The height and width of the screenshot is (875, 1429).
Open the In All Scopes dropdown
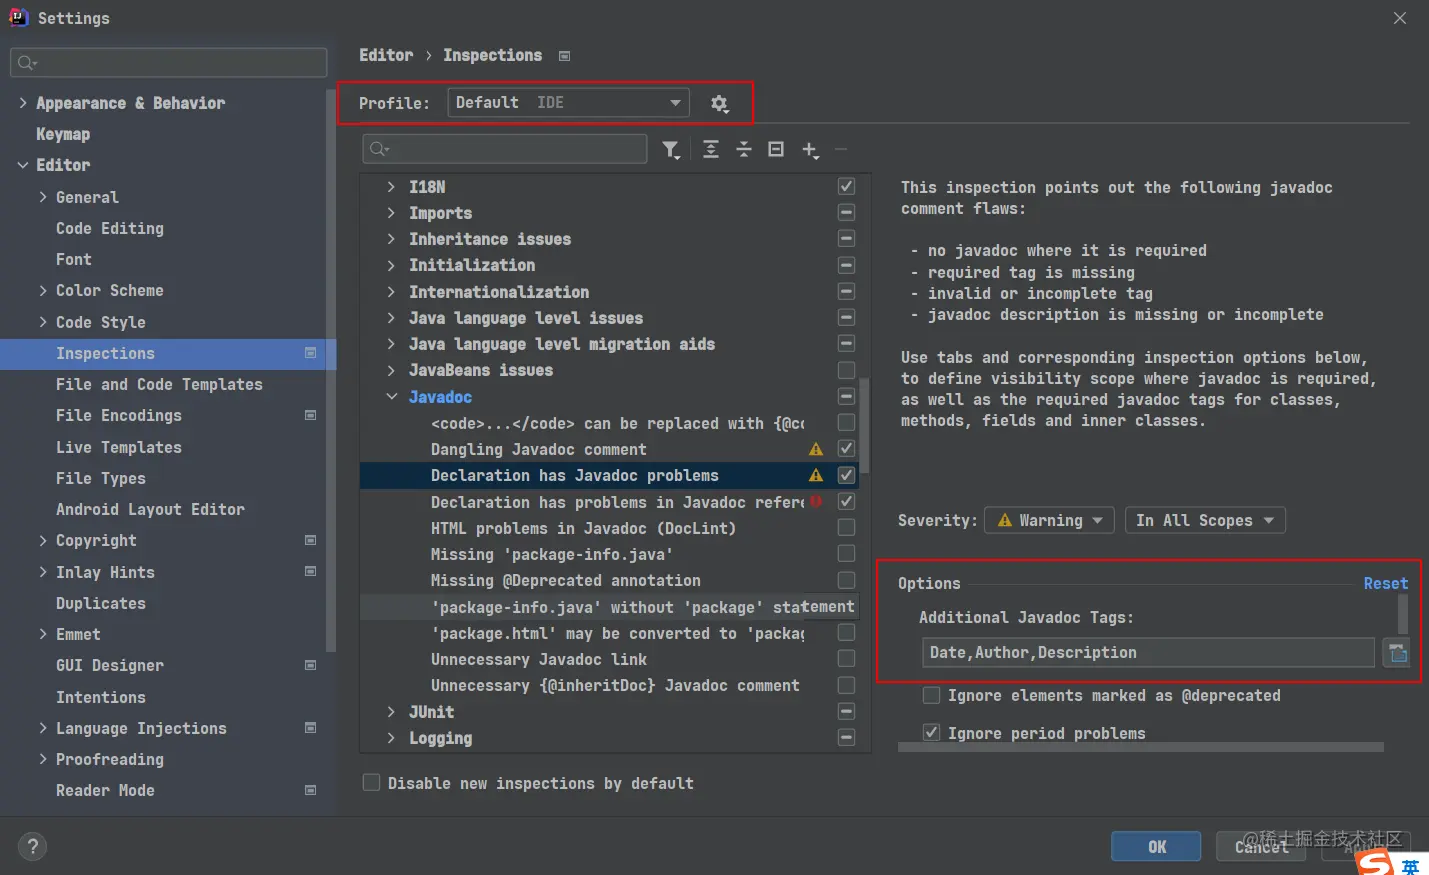[1205, 520]
